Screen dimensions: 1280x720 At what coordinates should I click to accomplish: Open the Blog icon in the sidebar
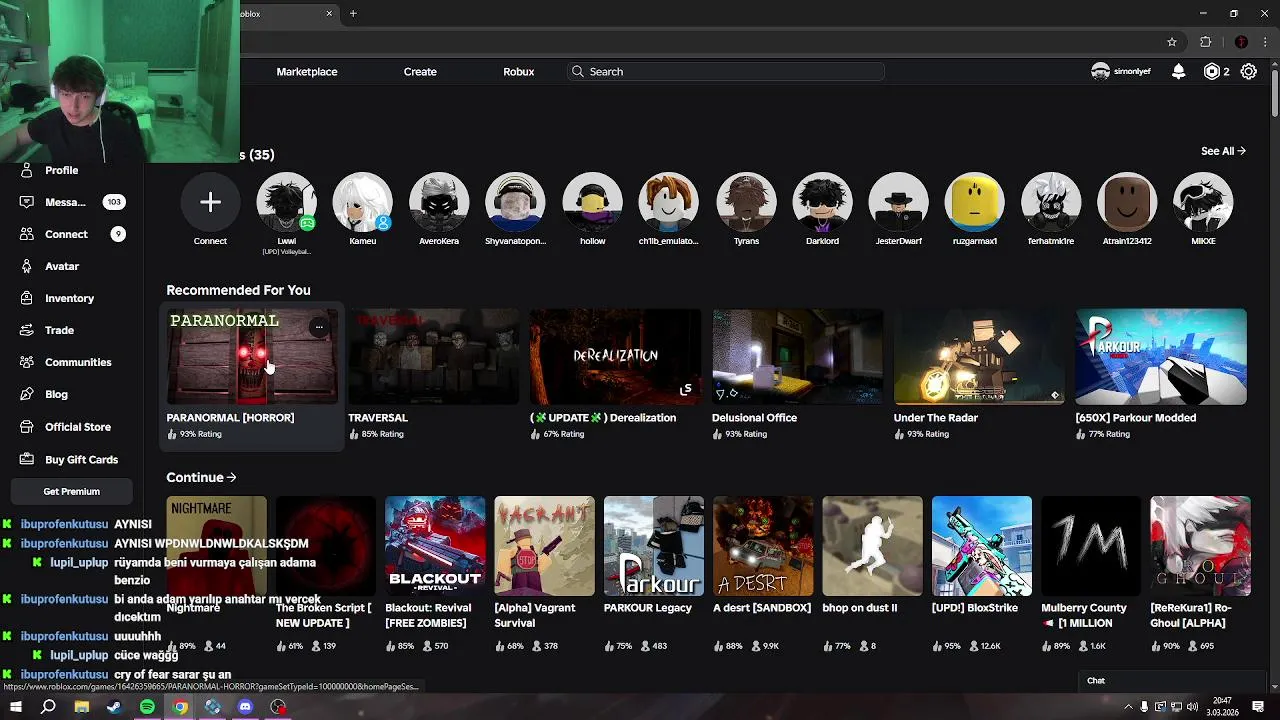point(27,394)
